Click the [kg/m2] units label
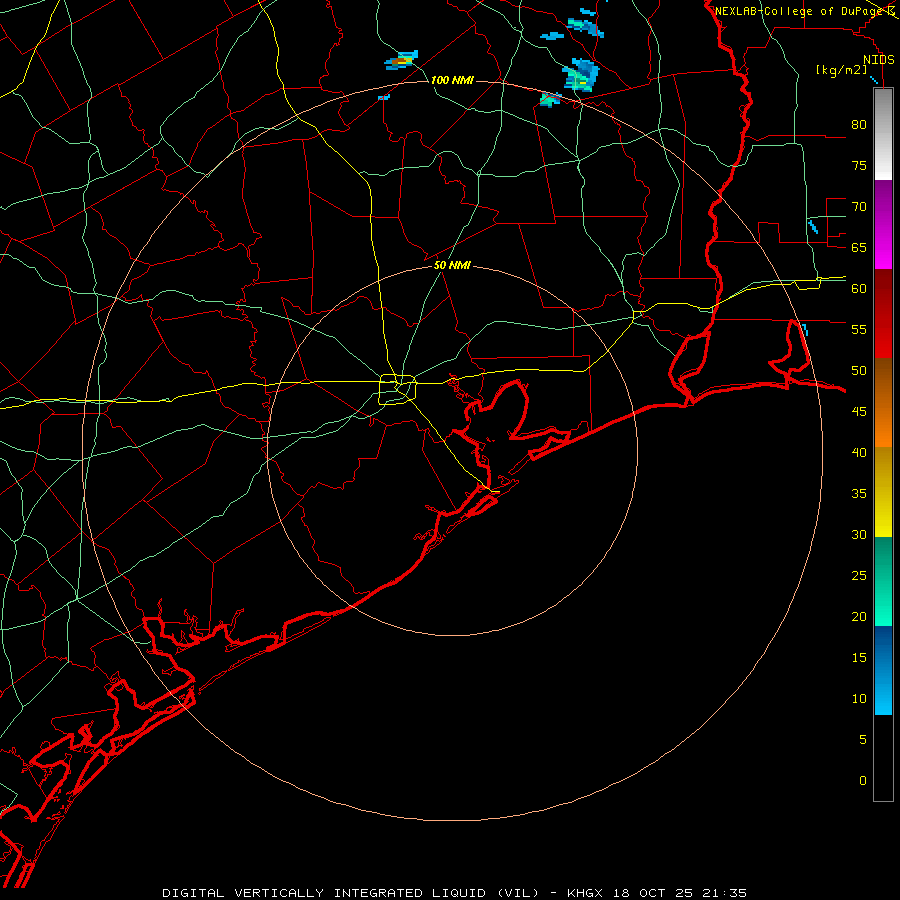The image size is (900, 900). coord(841,70)
